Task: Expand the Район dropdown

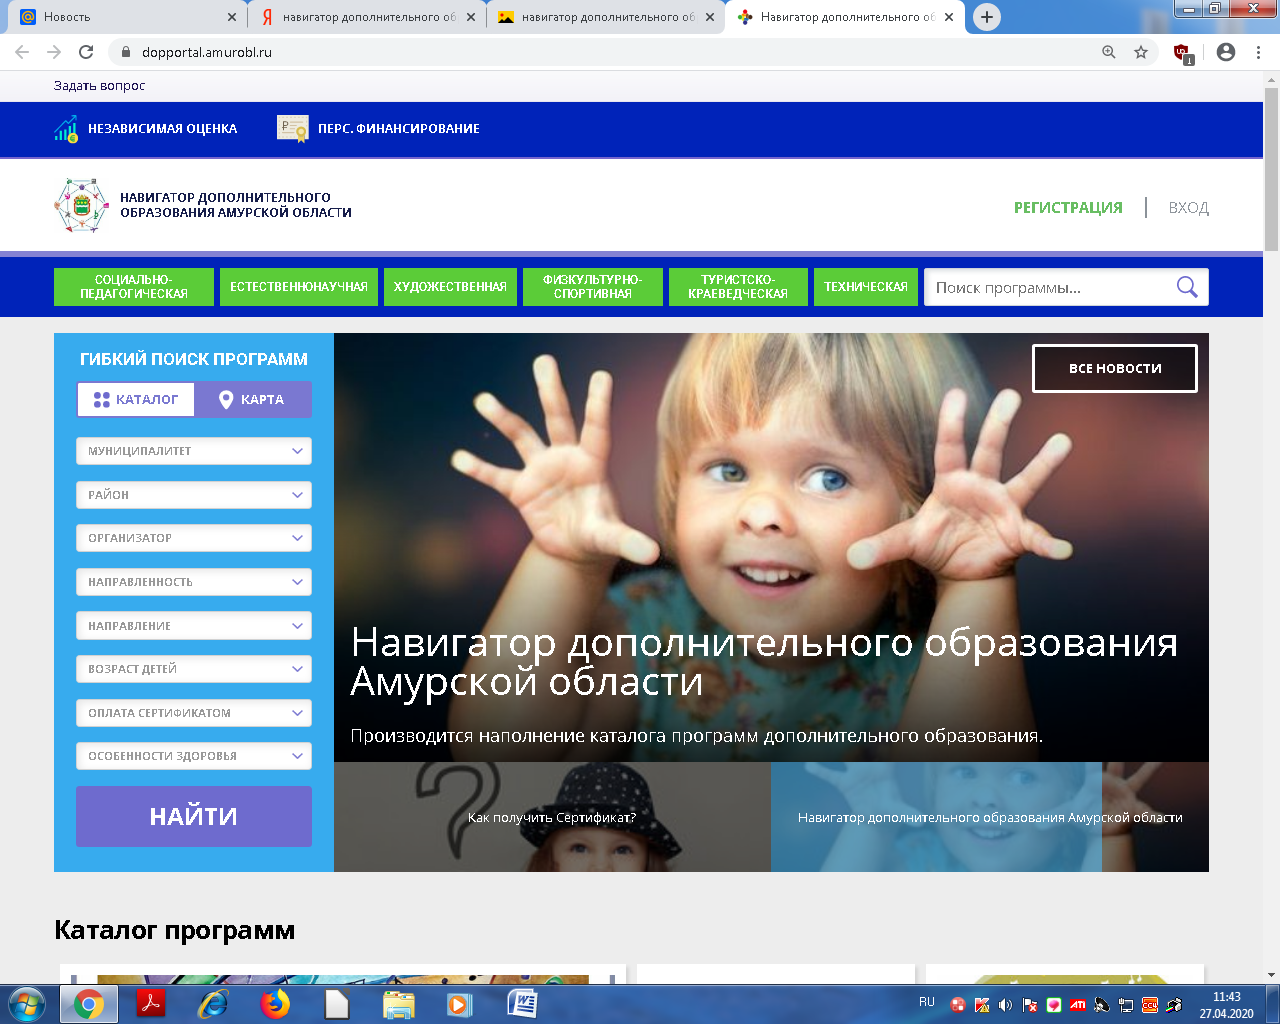Action: (194, 495)
